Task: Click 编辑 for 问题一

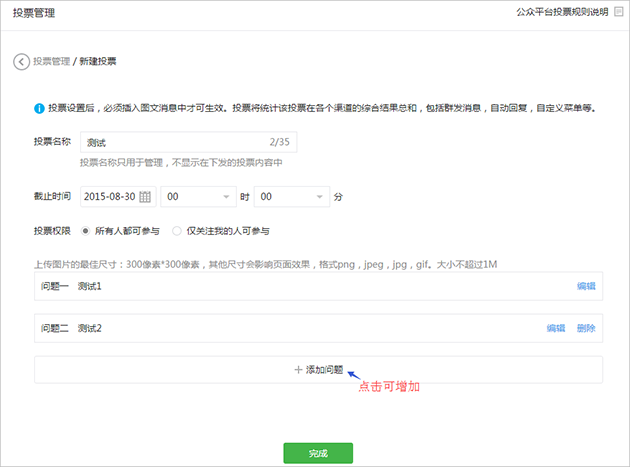Action: point(586,286)
